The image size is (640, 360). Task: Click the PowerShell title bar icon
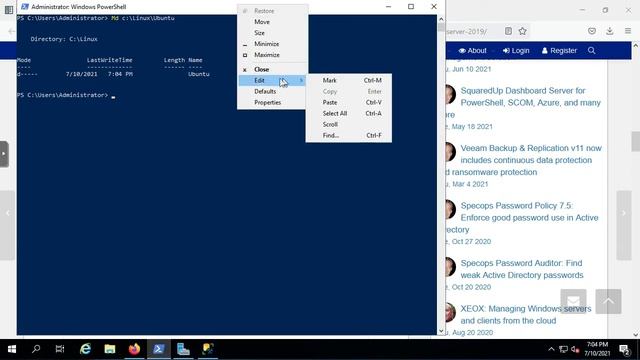tap(24, 7)
